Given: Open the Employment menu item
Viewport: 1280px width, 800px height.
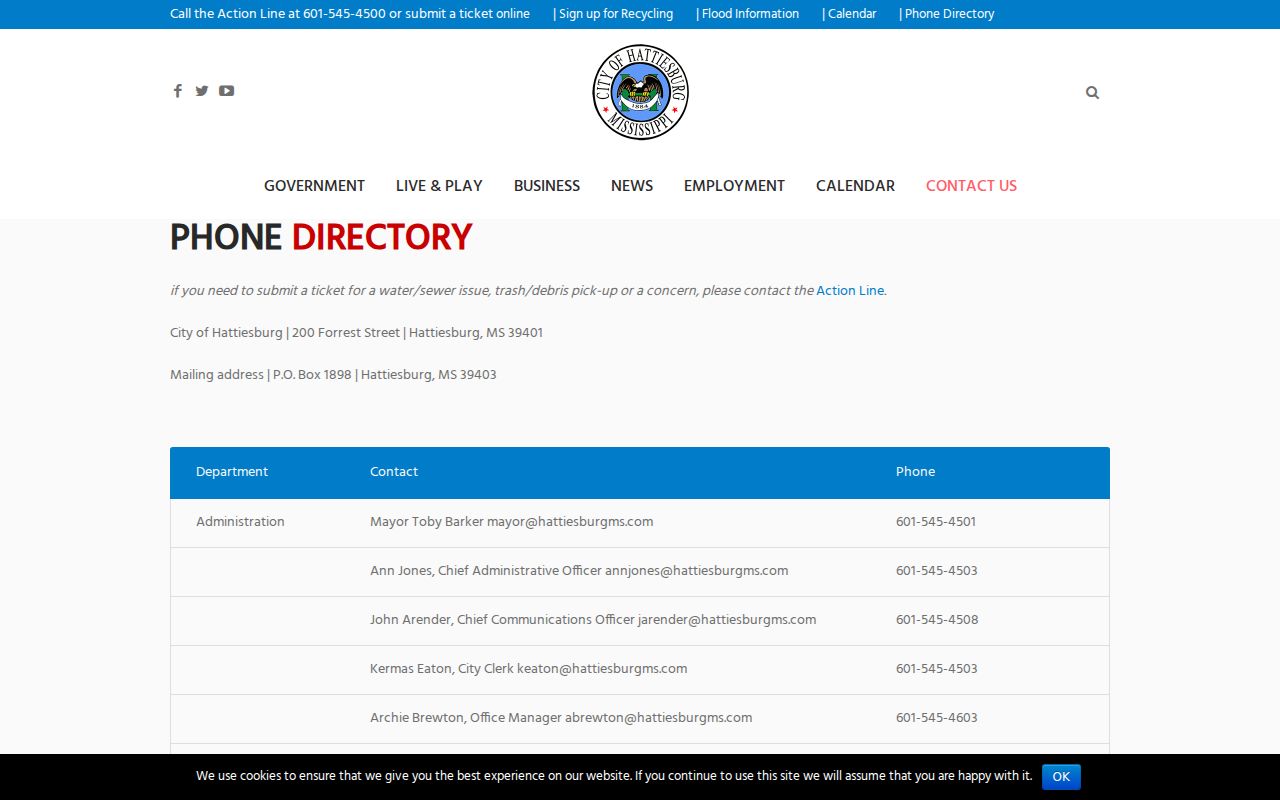Looking at the screenshot, I should pyautogui.click(x=734, y=186).
